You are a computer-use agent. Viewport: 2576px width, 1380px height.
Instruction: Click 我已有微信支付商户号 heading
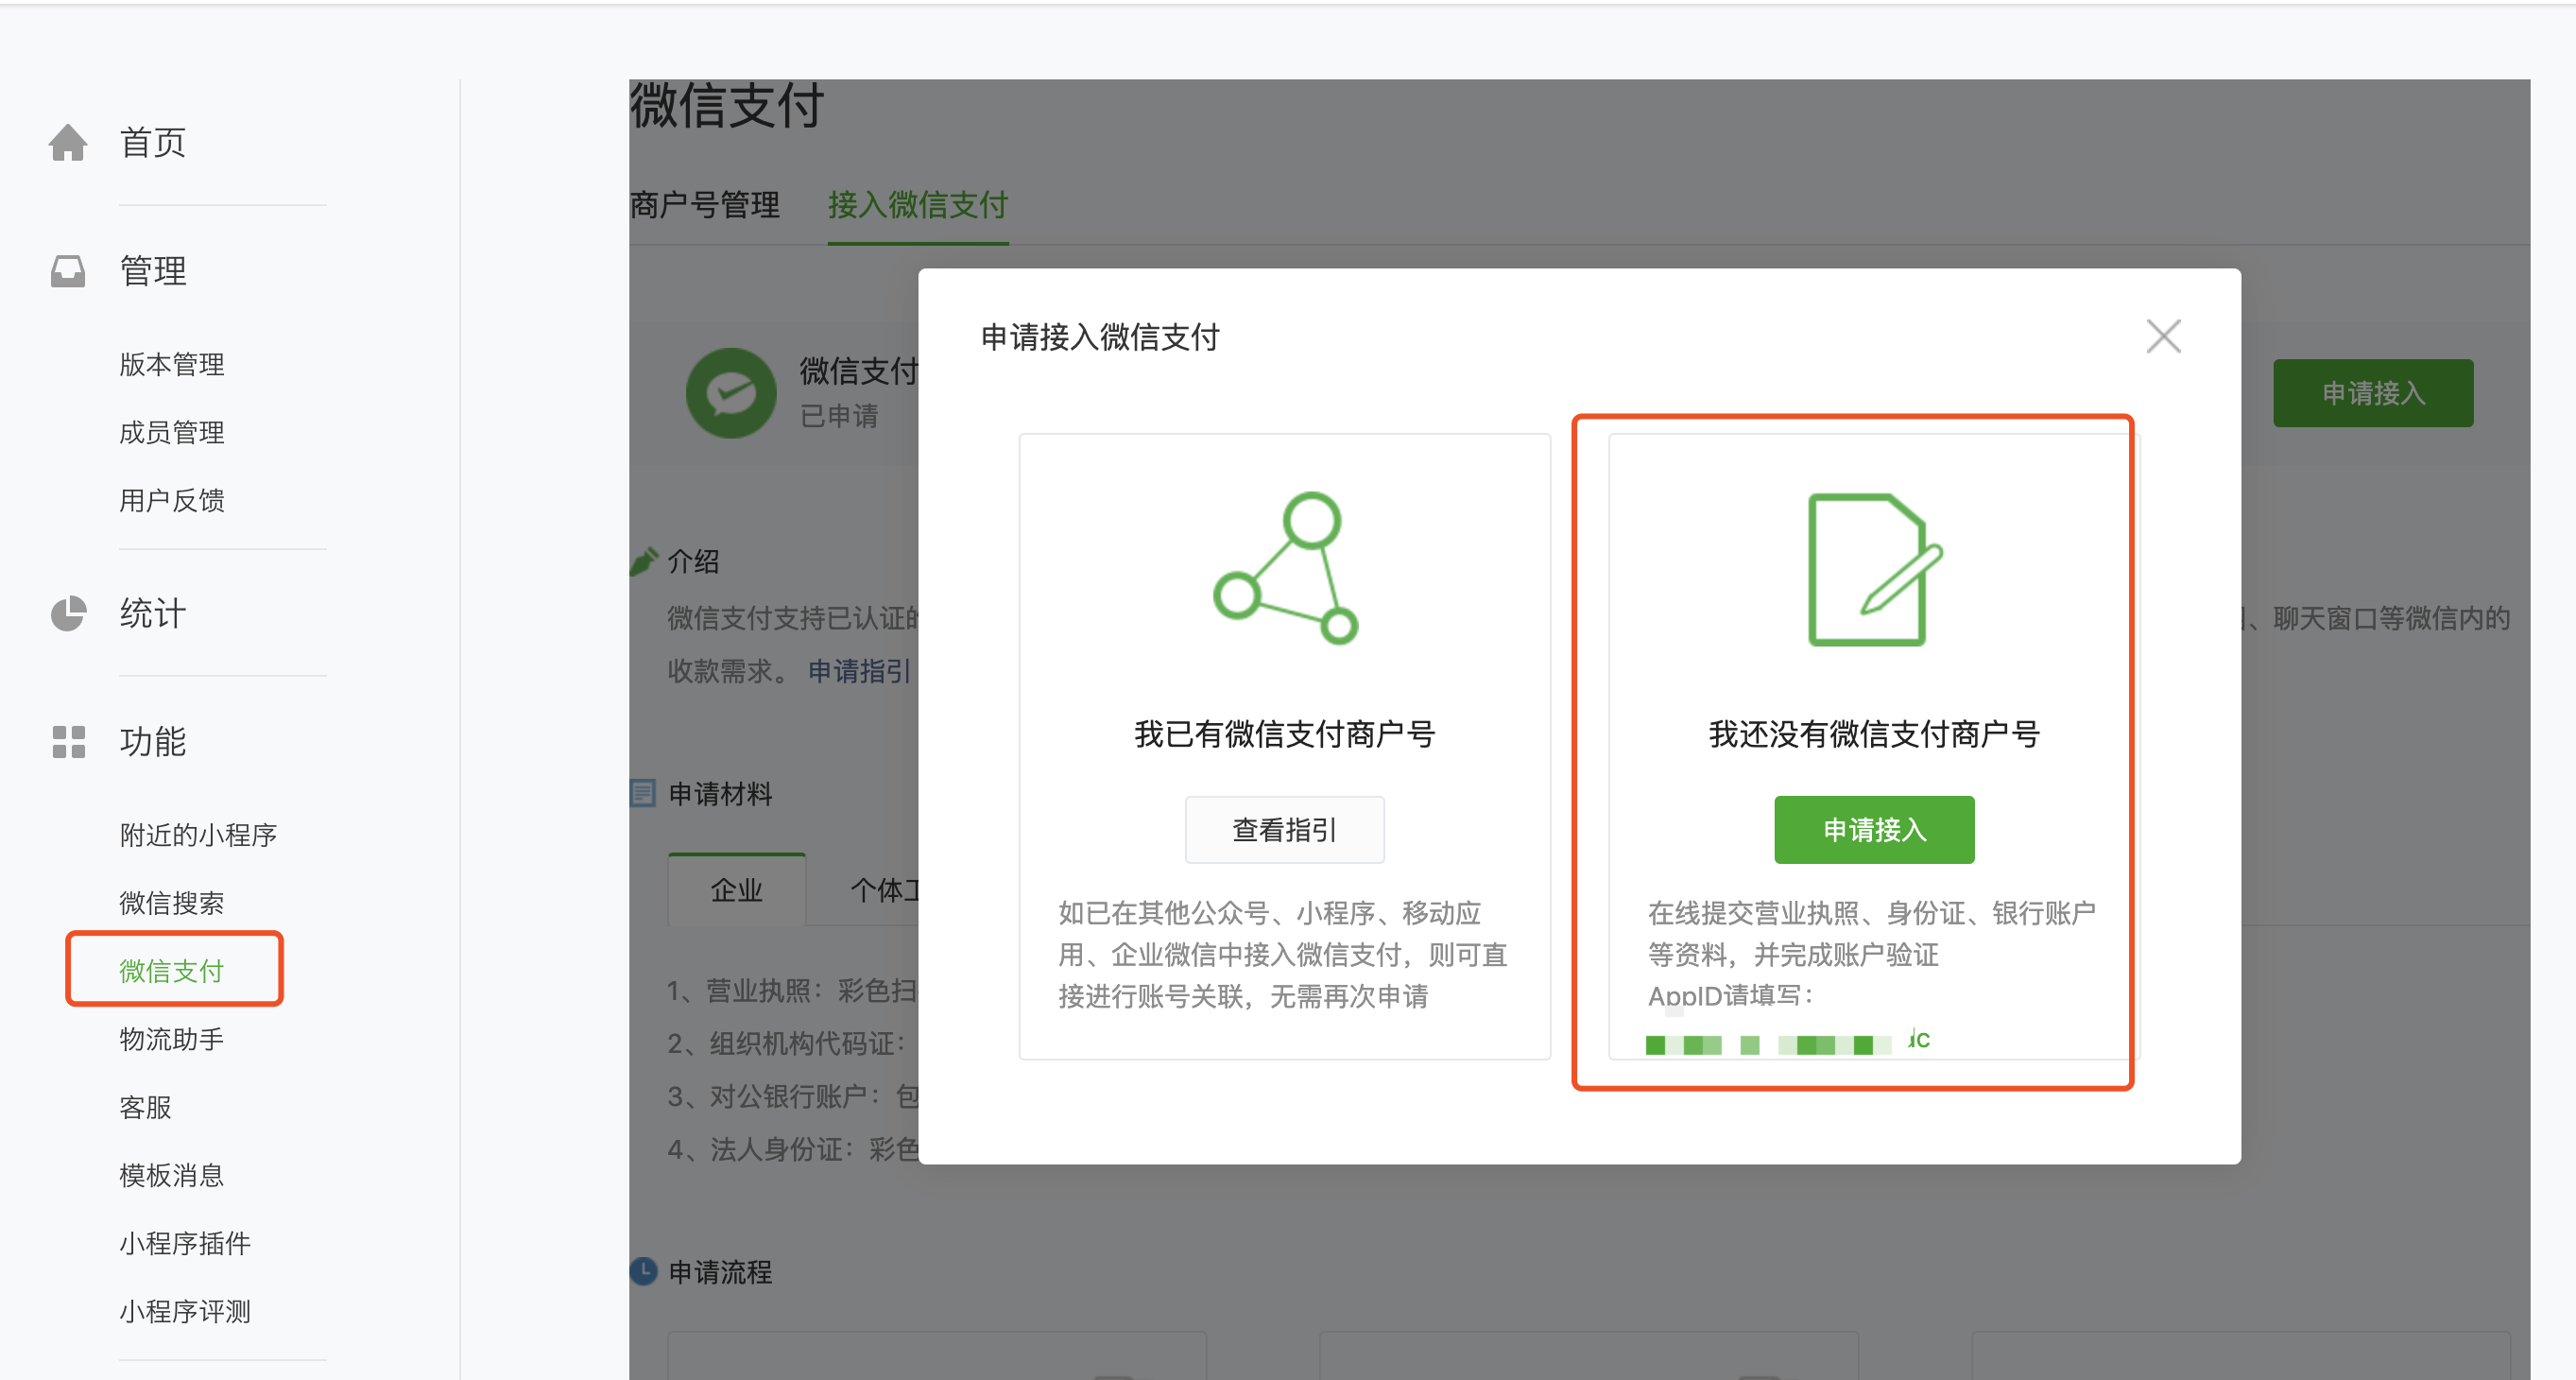[x=1285, y=734]
